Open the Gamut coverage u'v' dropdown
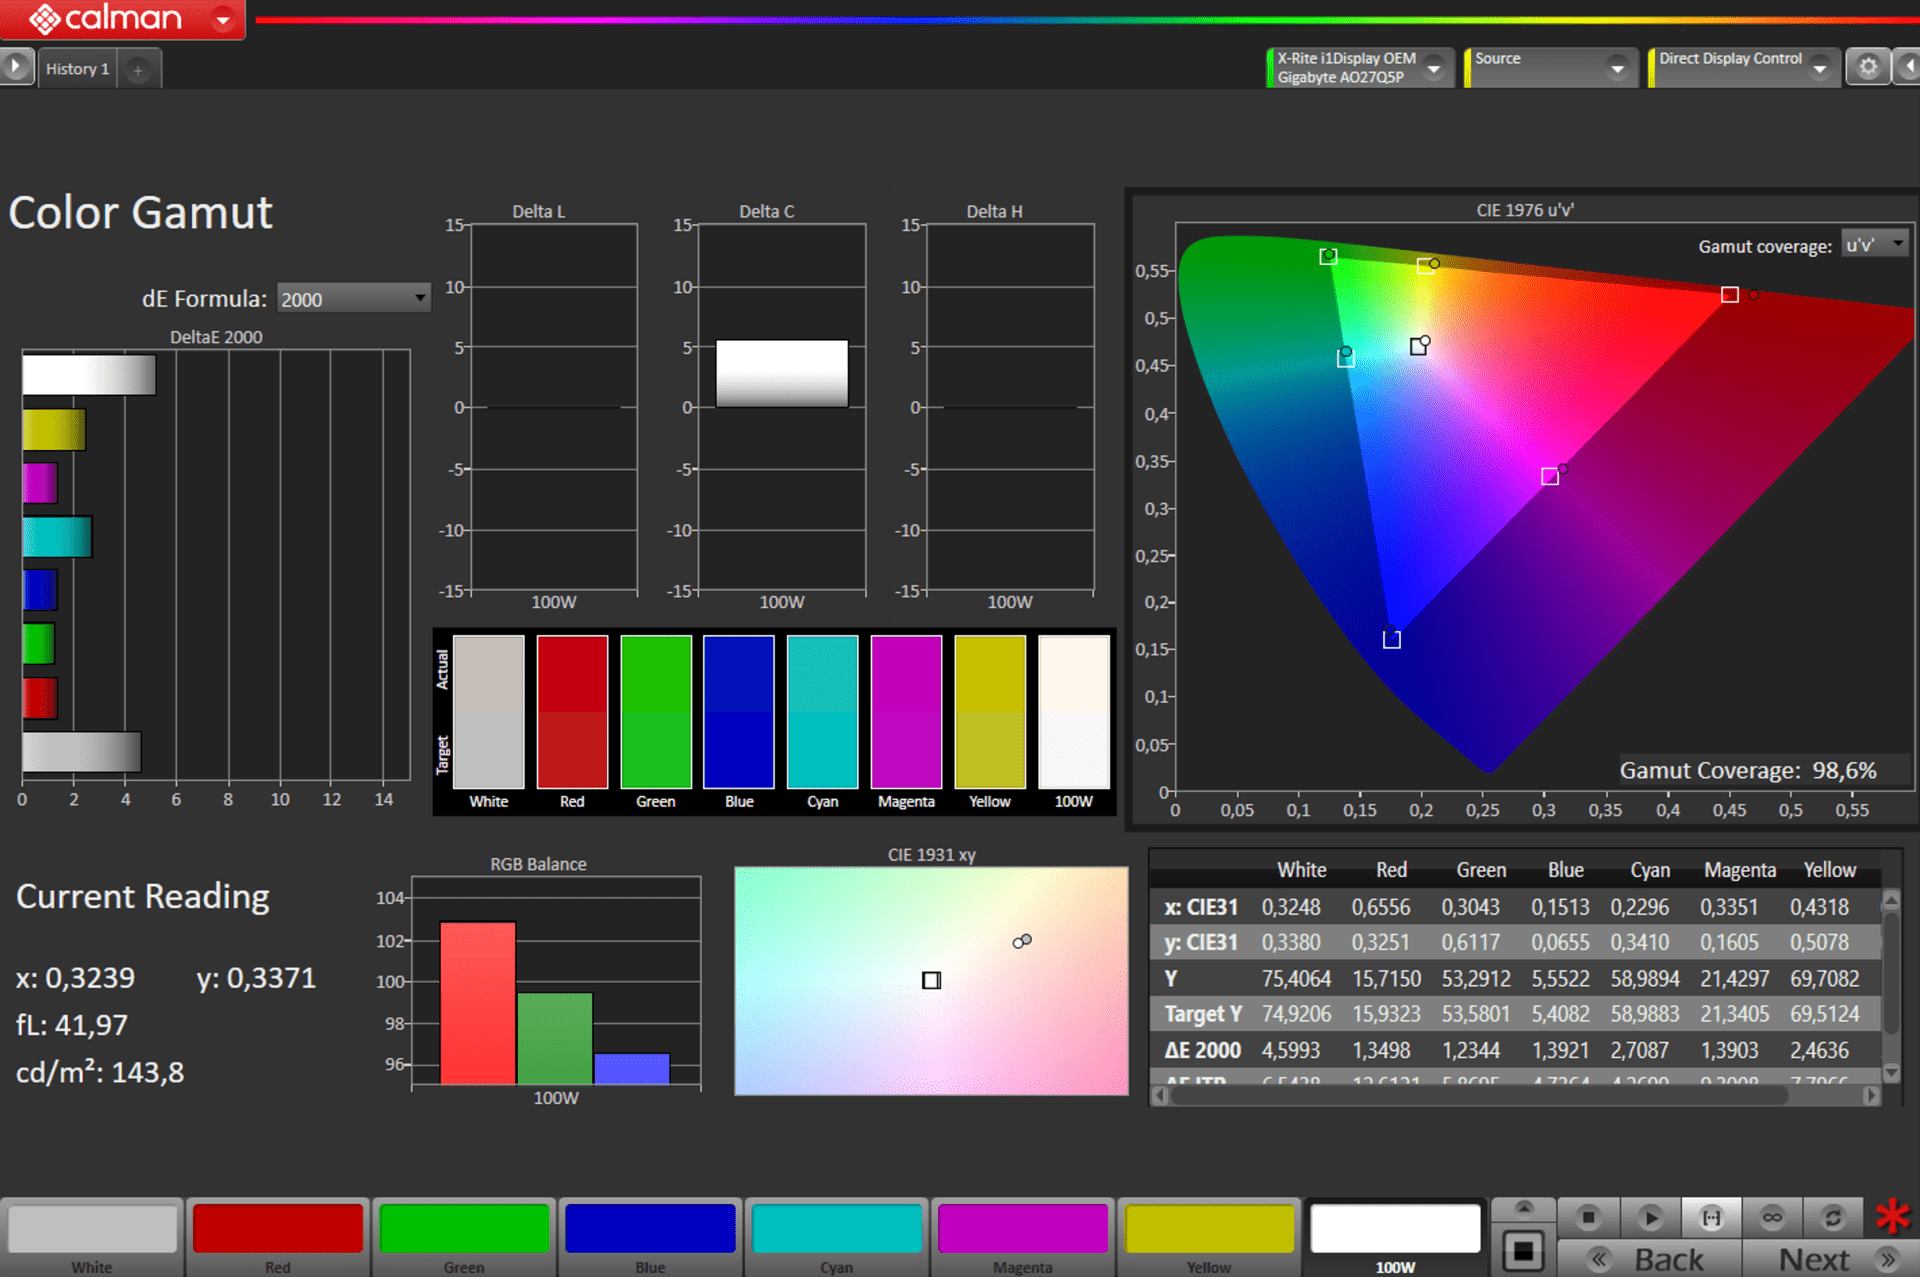This screenshot has height=1277, width=1920. 1875,245
